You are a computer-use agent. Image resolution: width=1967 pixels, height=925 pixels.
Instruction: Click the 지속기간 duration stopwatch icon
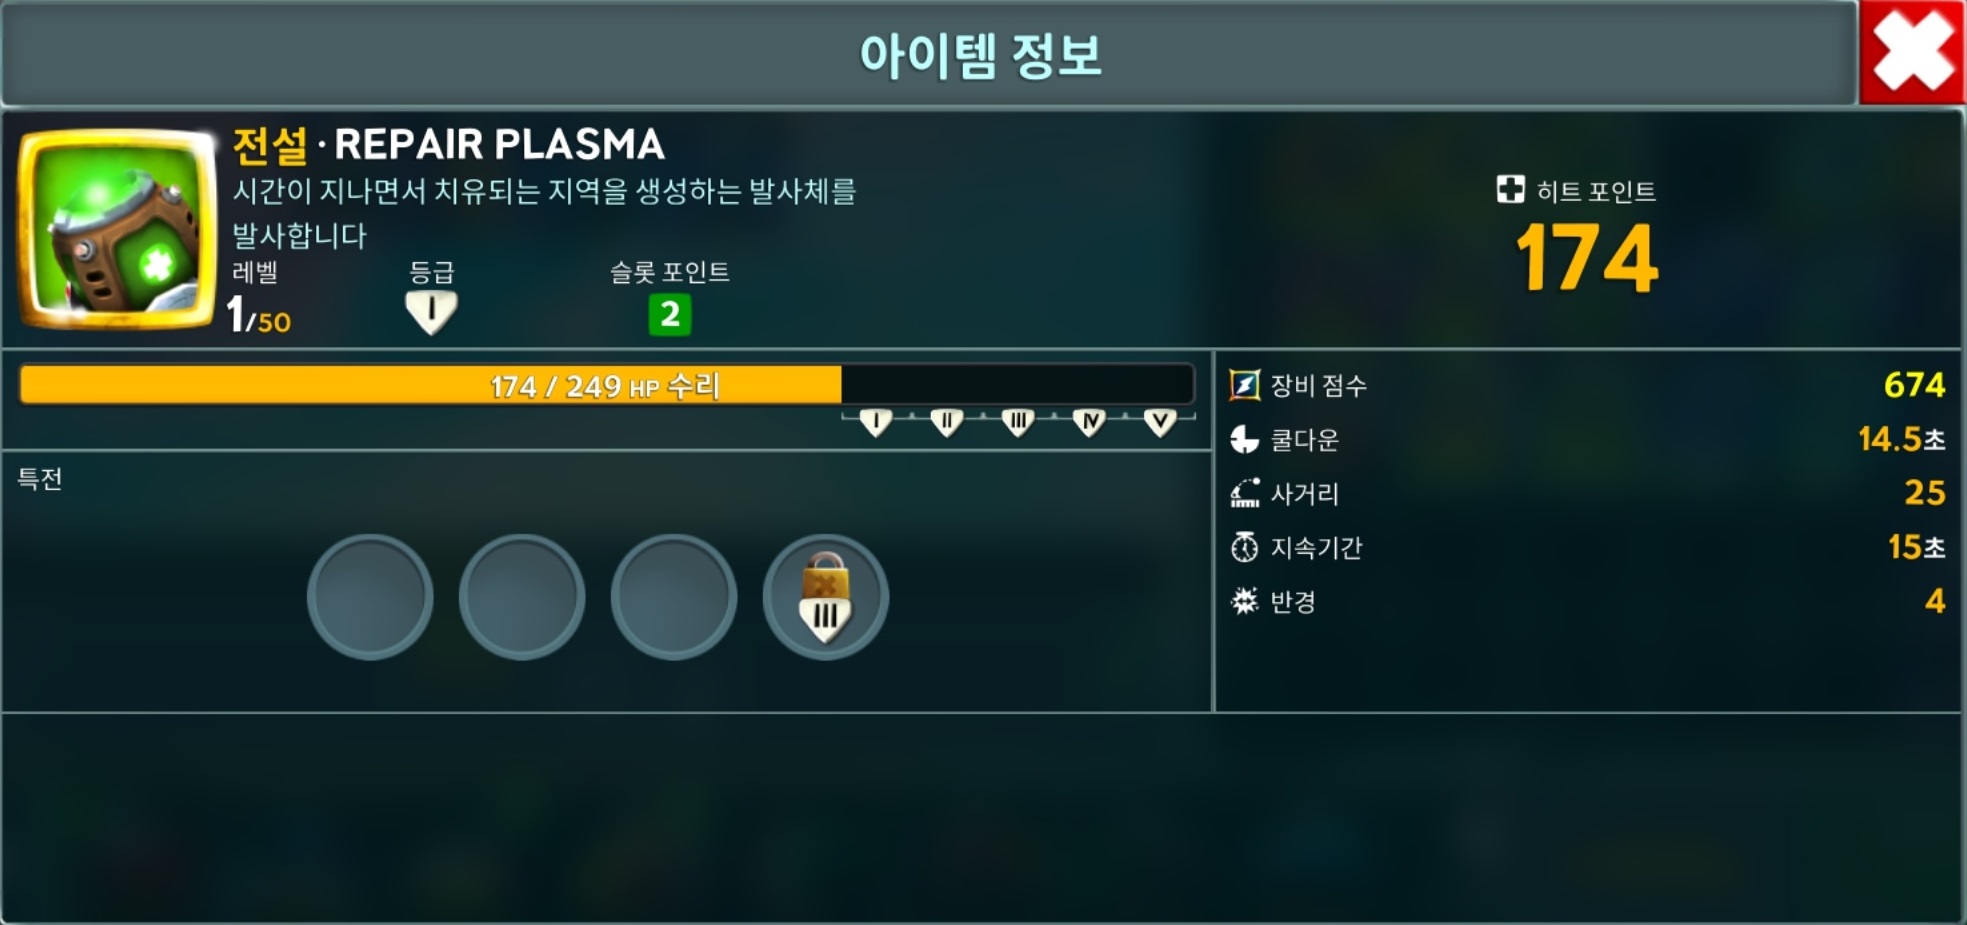point(1244,547)
